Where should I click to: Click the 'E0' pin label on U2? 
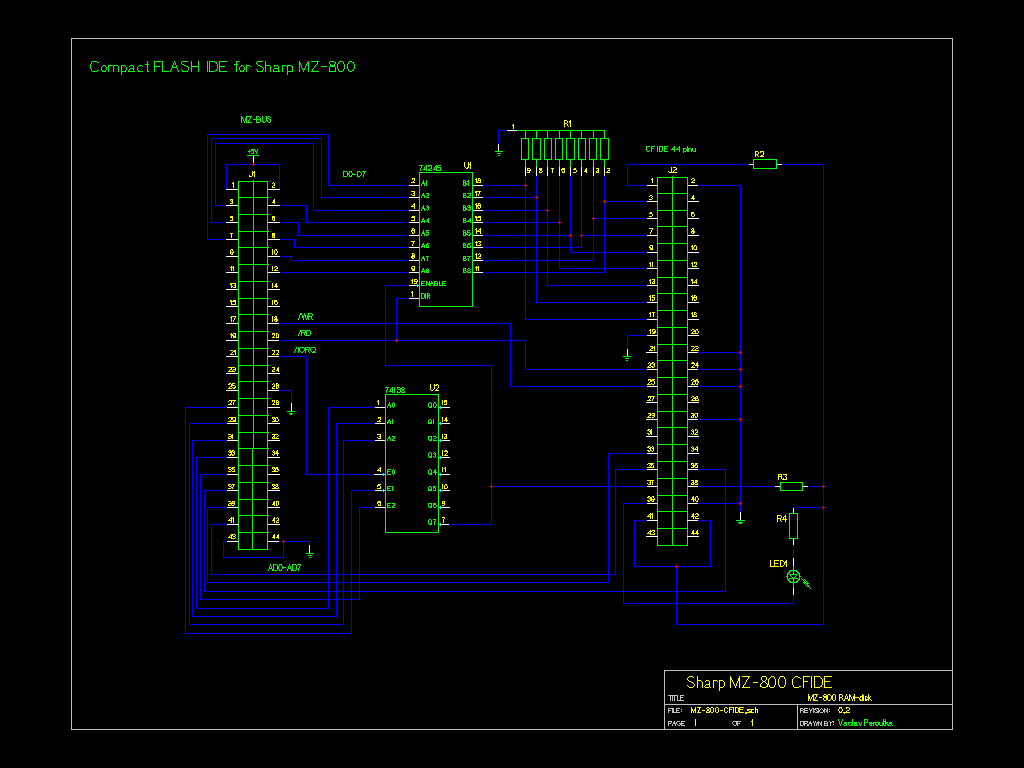tap(391, 472)
